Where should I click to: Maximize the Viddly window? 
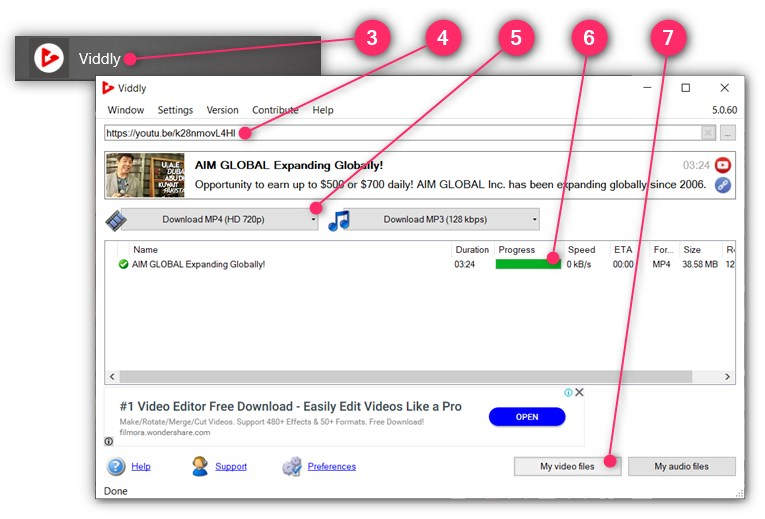(685, 88)
